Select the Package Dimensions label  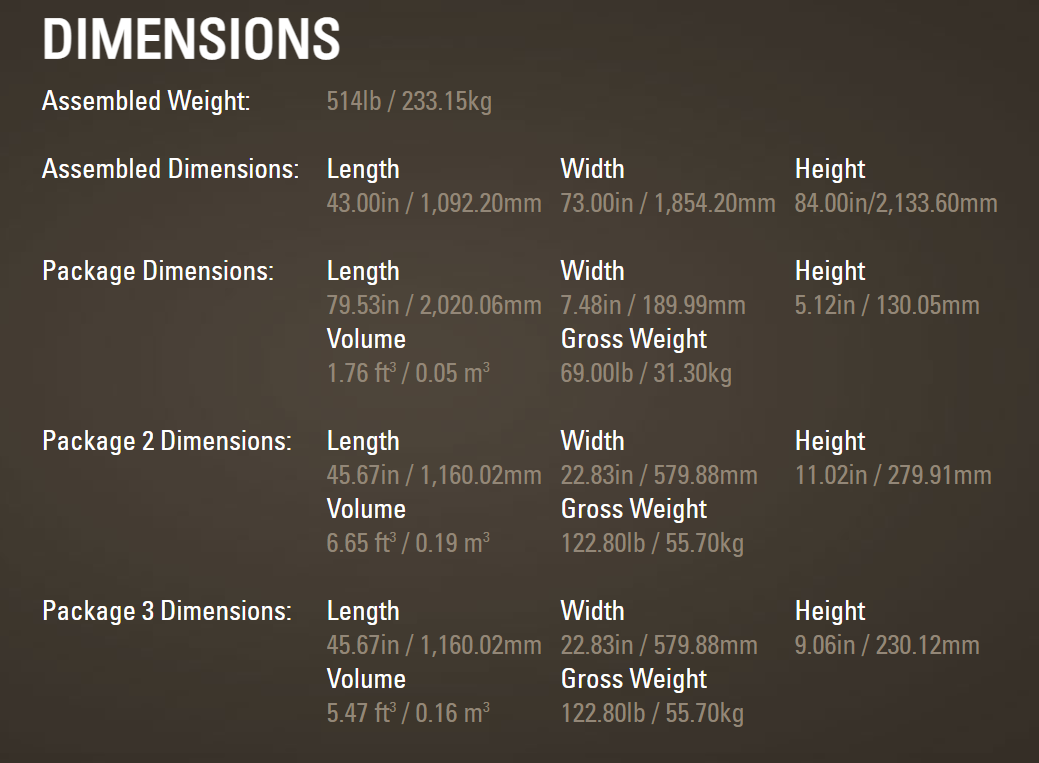[158, 271]
